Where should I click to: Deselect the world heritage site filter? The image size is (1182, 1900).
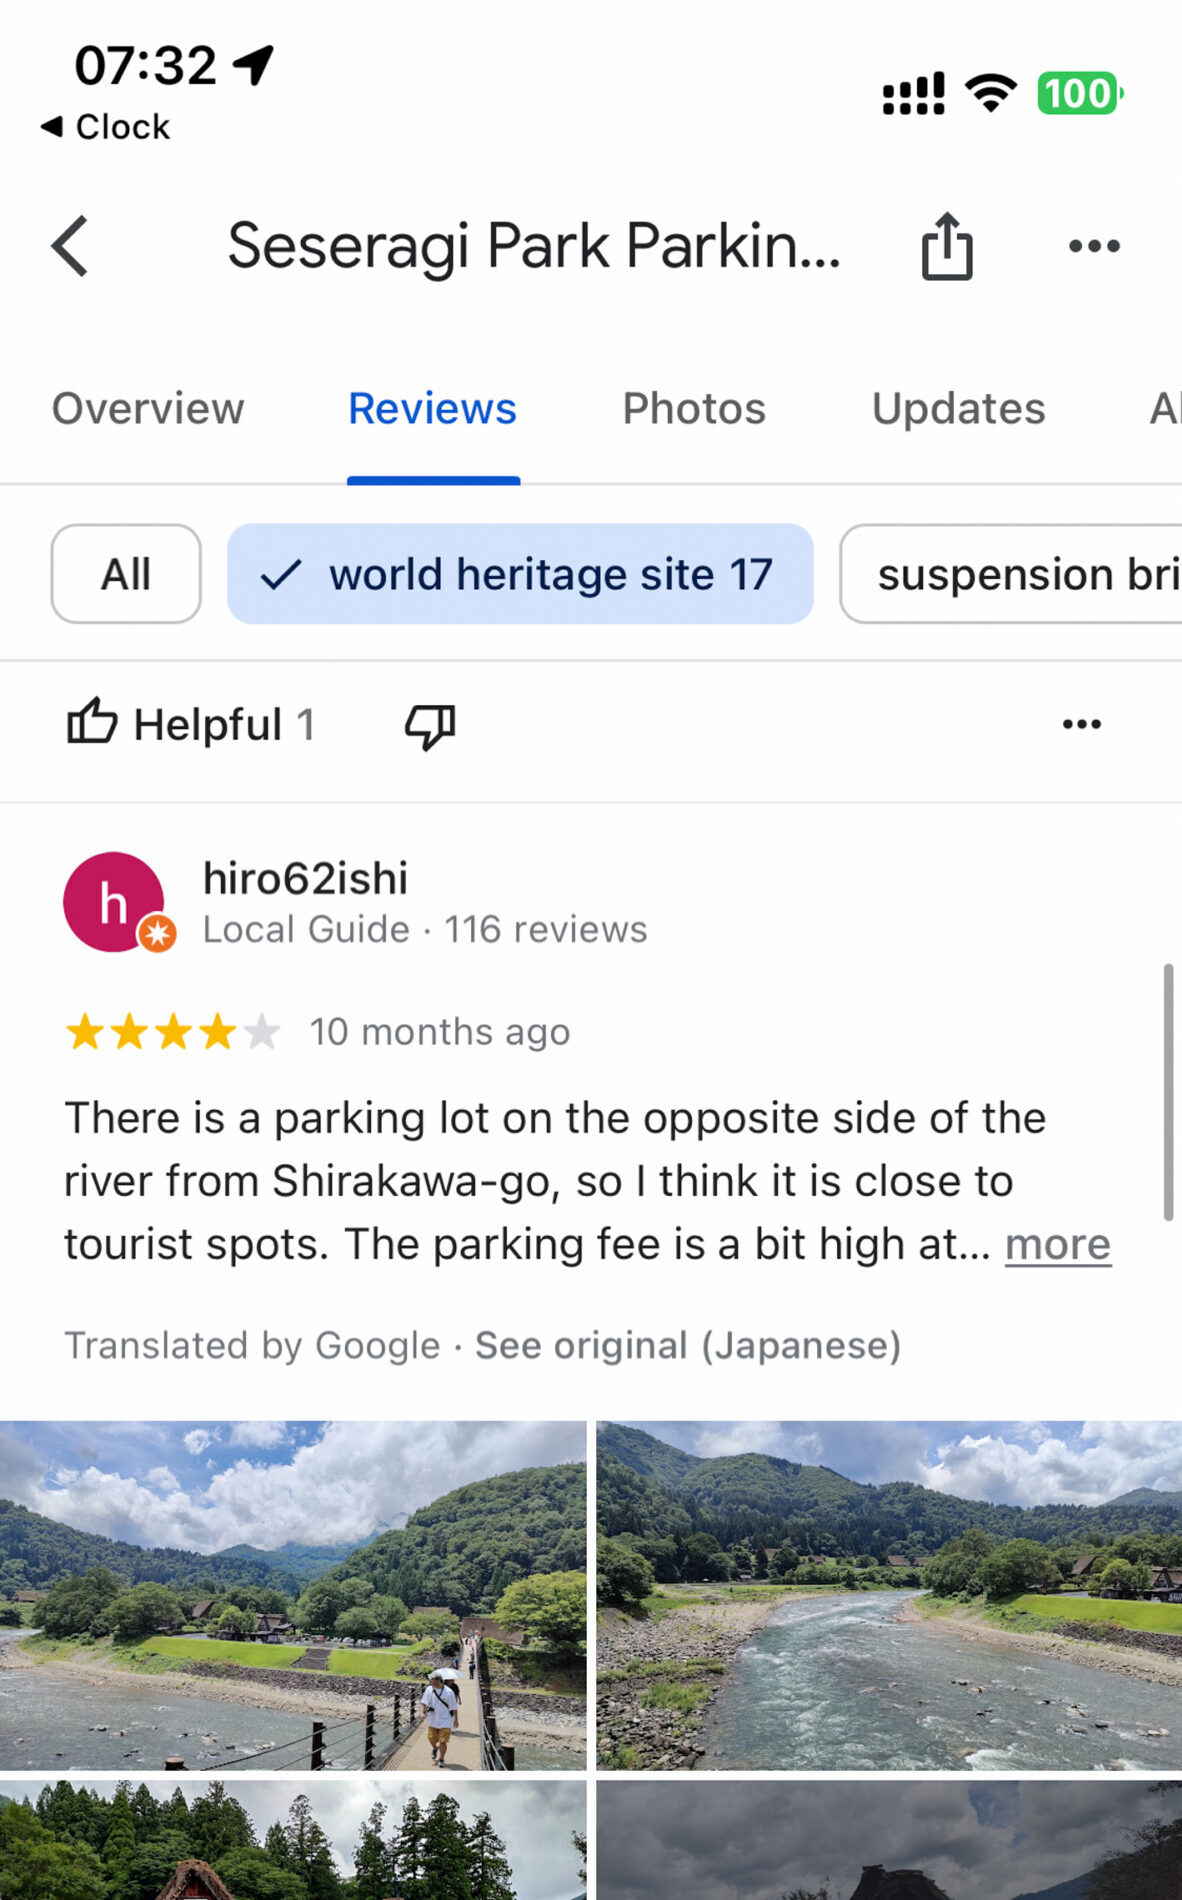pyautogui.click(x=519, y=574)
